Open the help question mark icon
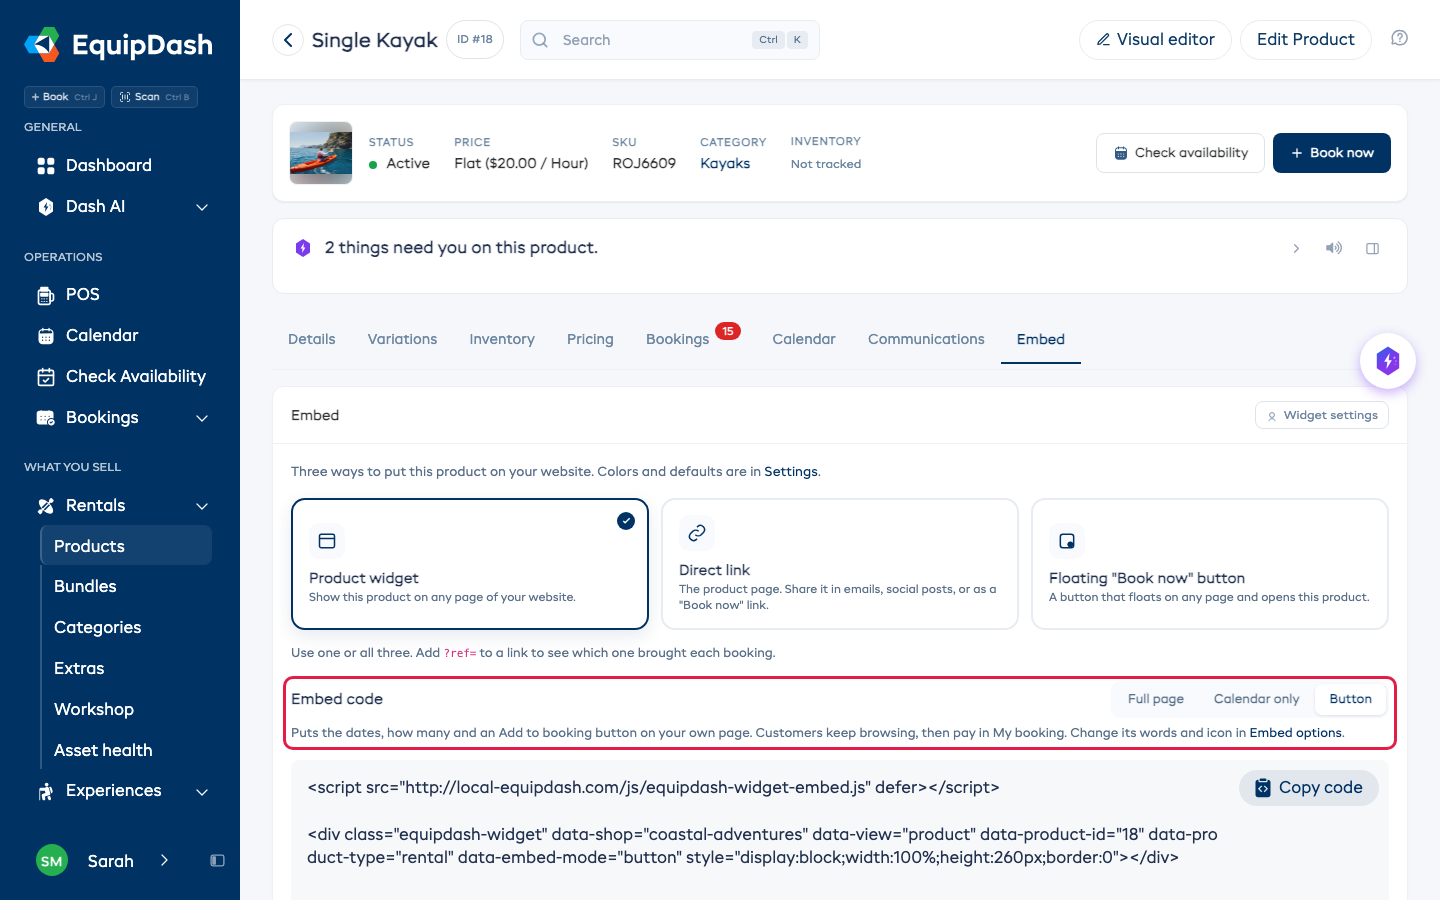Image resolution: width=1440 pixels, height=900 pixels. coord(1399,38)
